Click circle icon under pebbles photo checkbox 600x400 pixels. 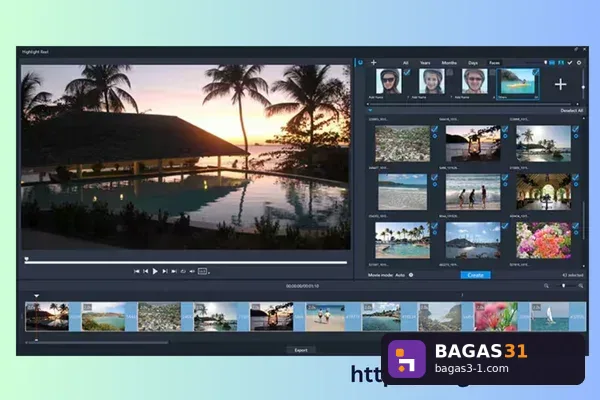pyautogui.click(x=435, y=136)
